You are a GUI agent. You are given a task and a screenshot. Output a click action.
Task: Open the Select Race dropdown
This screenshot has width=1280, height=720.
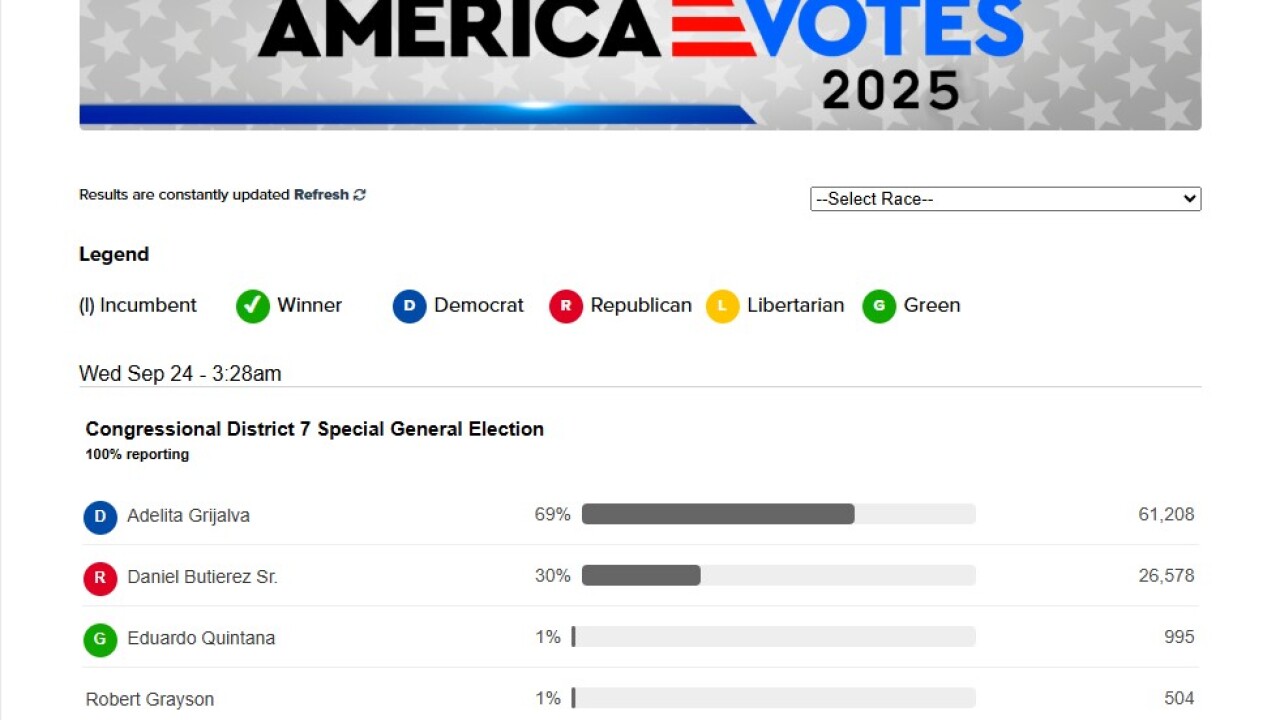pyautogui.click(x=1005, y=198)
